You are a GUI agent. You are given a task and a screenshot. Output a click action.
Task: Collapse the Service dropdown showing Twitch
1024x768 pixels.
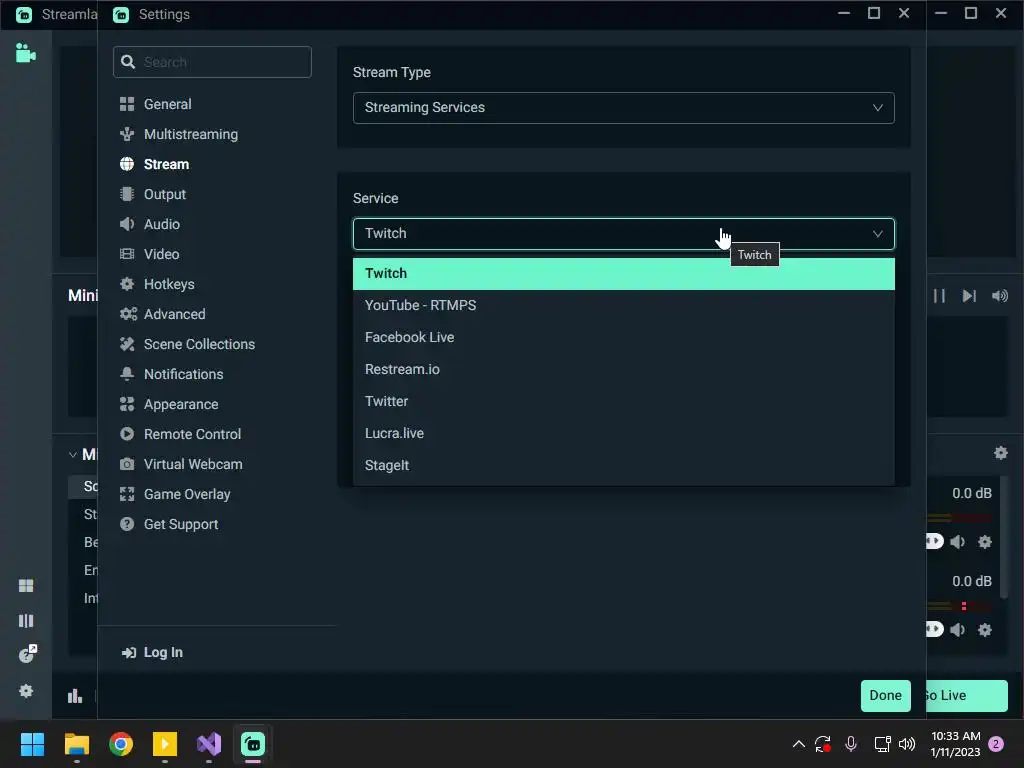tap(624, 234)
